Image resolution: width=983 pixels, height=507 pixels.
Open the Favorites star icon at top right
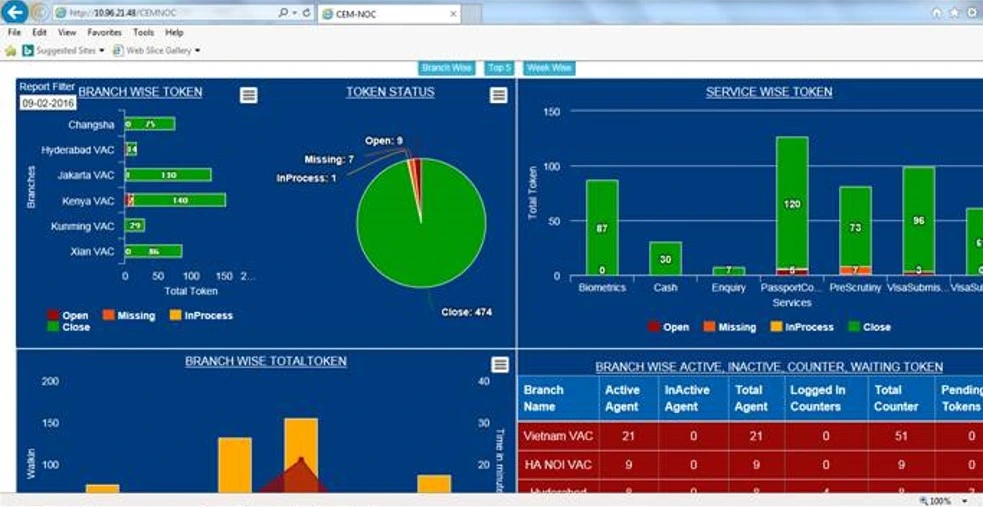954,13
